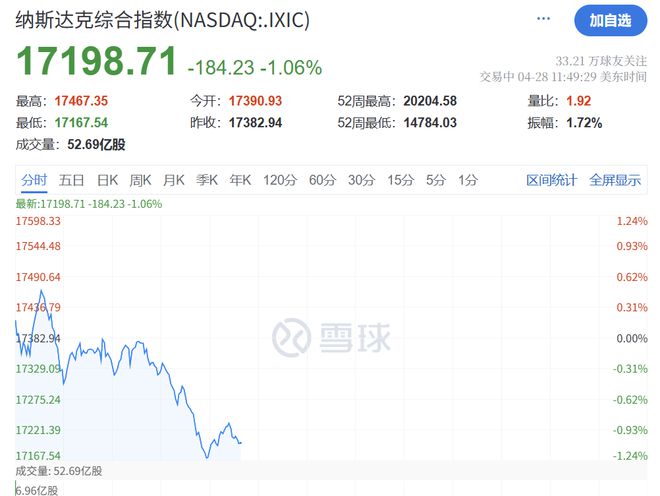Viewport: 660px width, 496px height.
Task: Open the 日K daily candlestick tab
Action: pos(107,180)
